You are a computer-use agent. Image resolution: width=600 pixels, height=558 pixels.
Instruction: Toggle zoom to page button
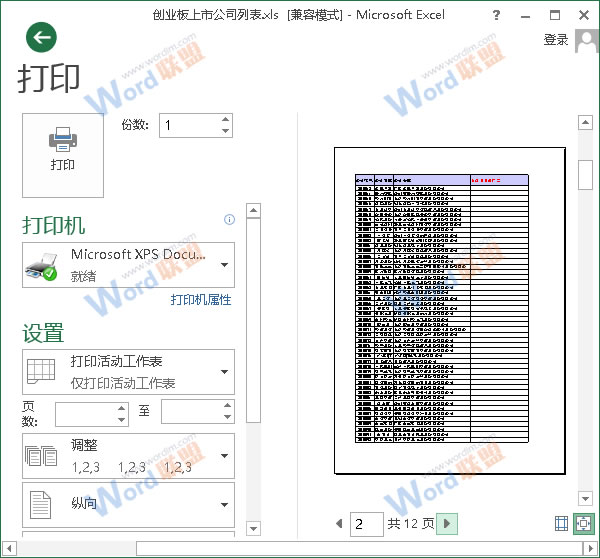coord(583,524)
